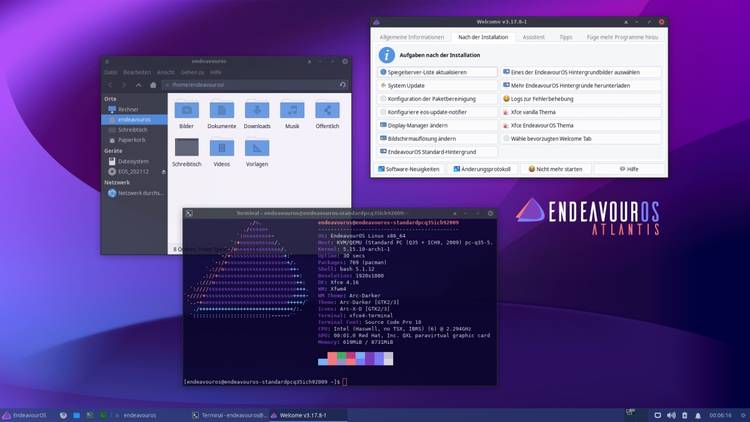Screen dimensions: 750x422
Task: Open the Hilfe menu in file manager
Action: pos(215,72)
